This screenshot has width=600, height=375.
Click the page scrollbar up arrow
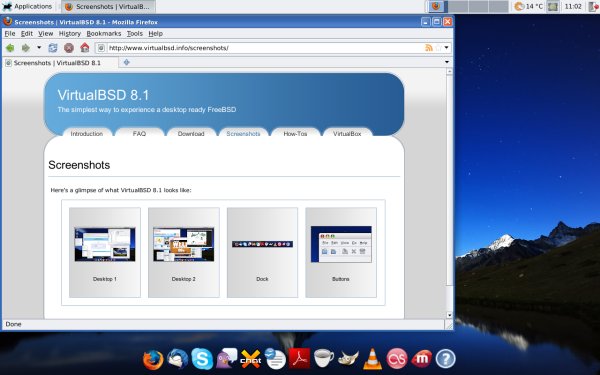pyautogui.click(x=450, y=72)
